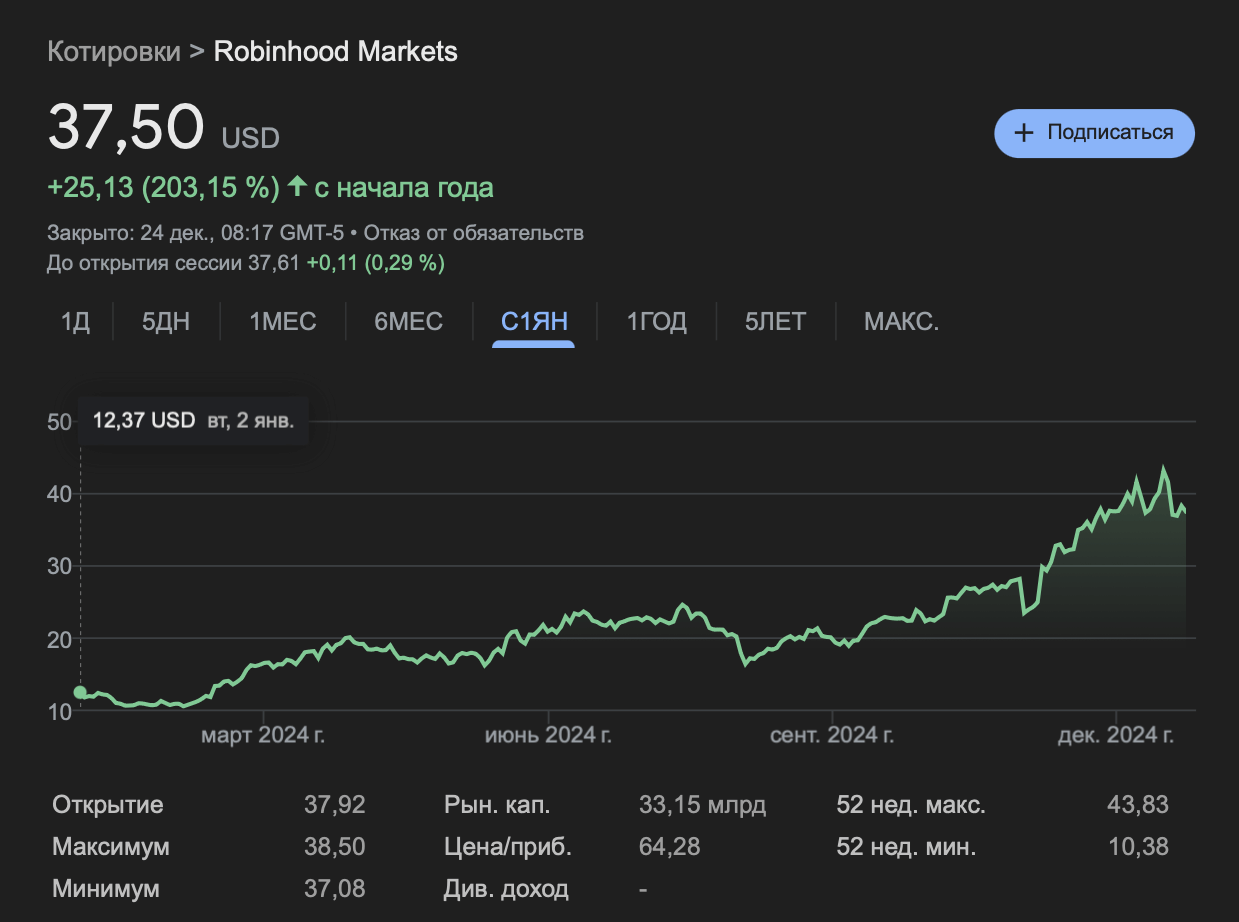This screenshot has width=1239, height=922.
Task: Click the Минимум value 37,08
Action: 335,888
